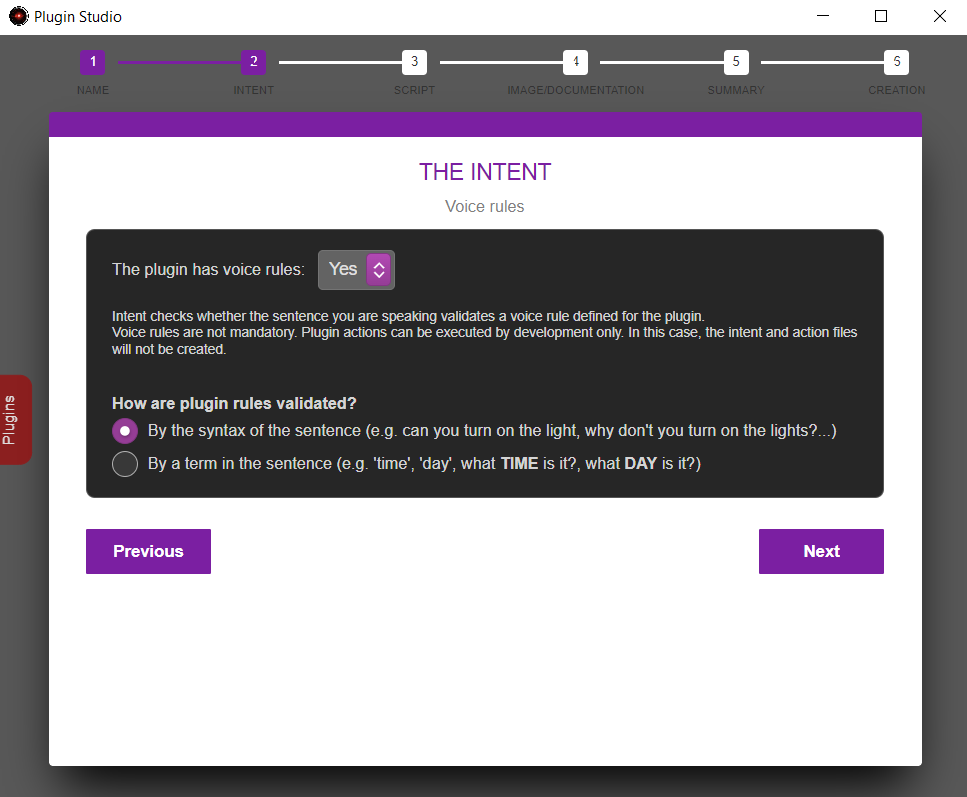Maximize the Plugin Studio window

(x=881, y=17)
